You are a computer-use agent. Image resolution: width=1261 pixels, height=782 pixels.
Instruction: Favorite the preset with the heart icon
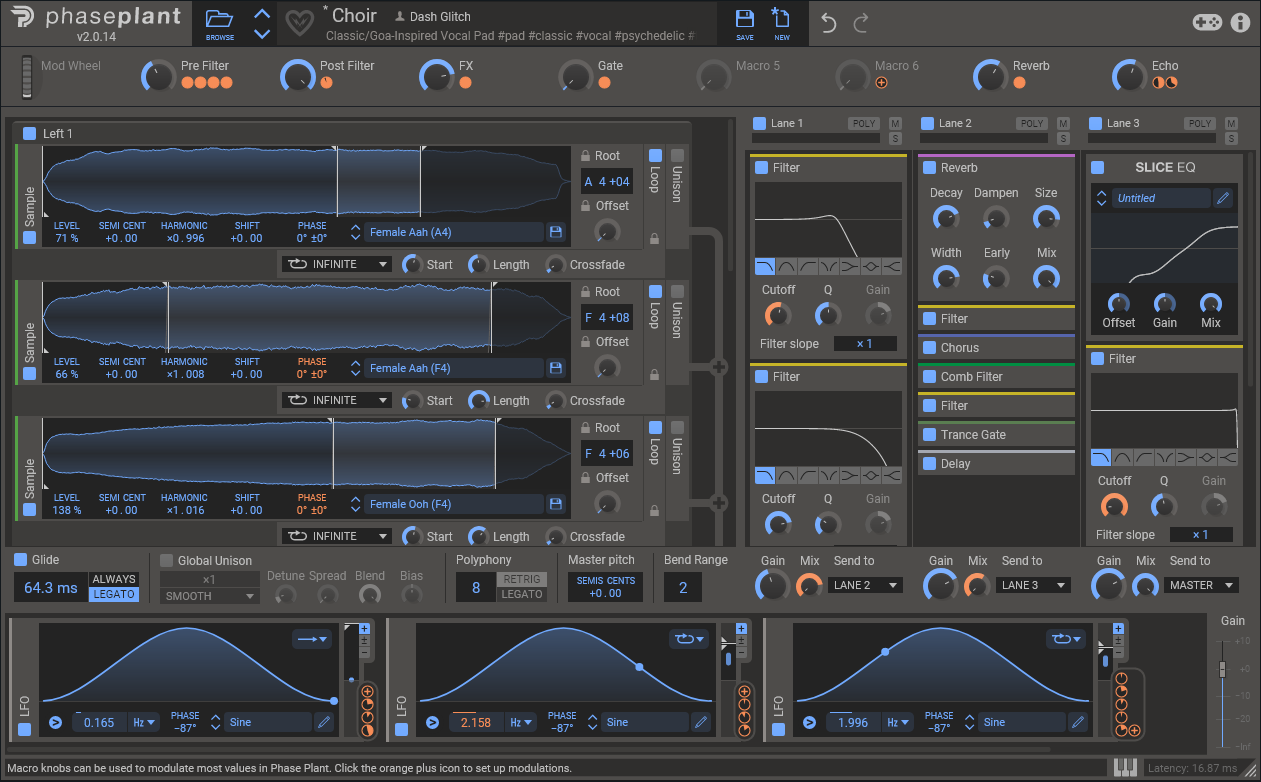point(299,22)
